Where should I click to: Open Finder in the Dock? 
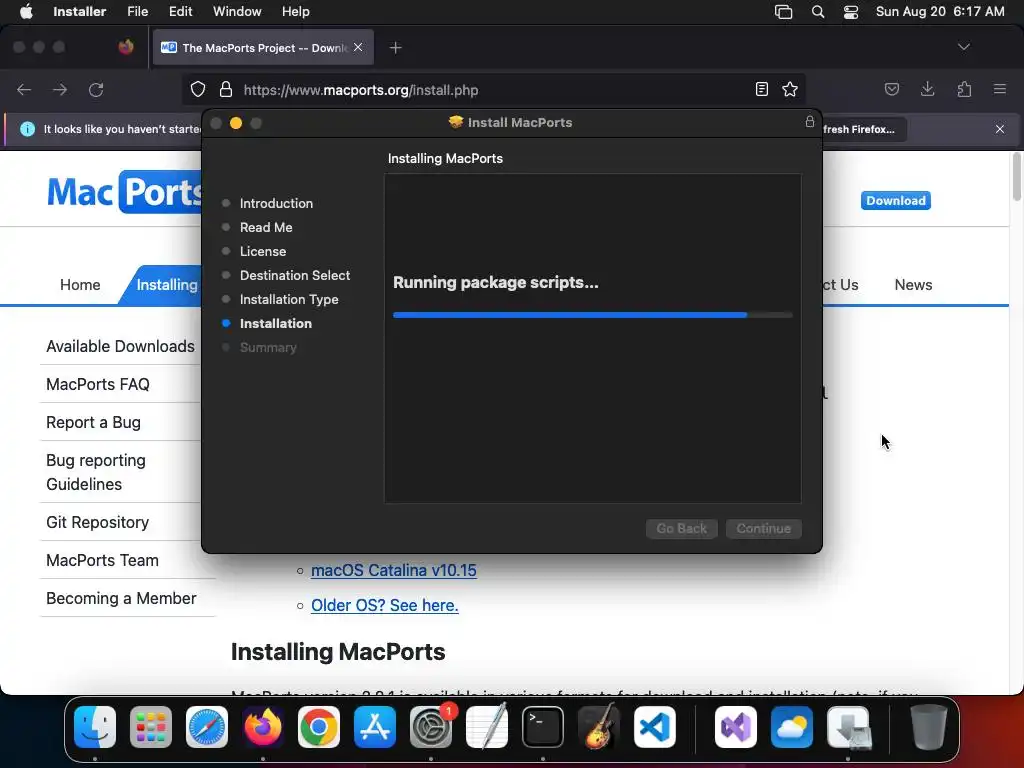[x=95, y=727]
